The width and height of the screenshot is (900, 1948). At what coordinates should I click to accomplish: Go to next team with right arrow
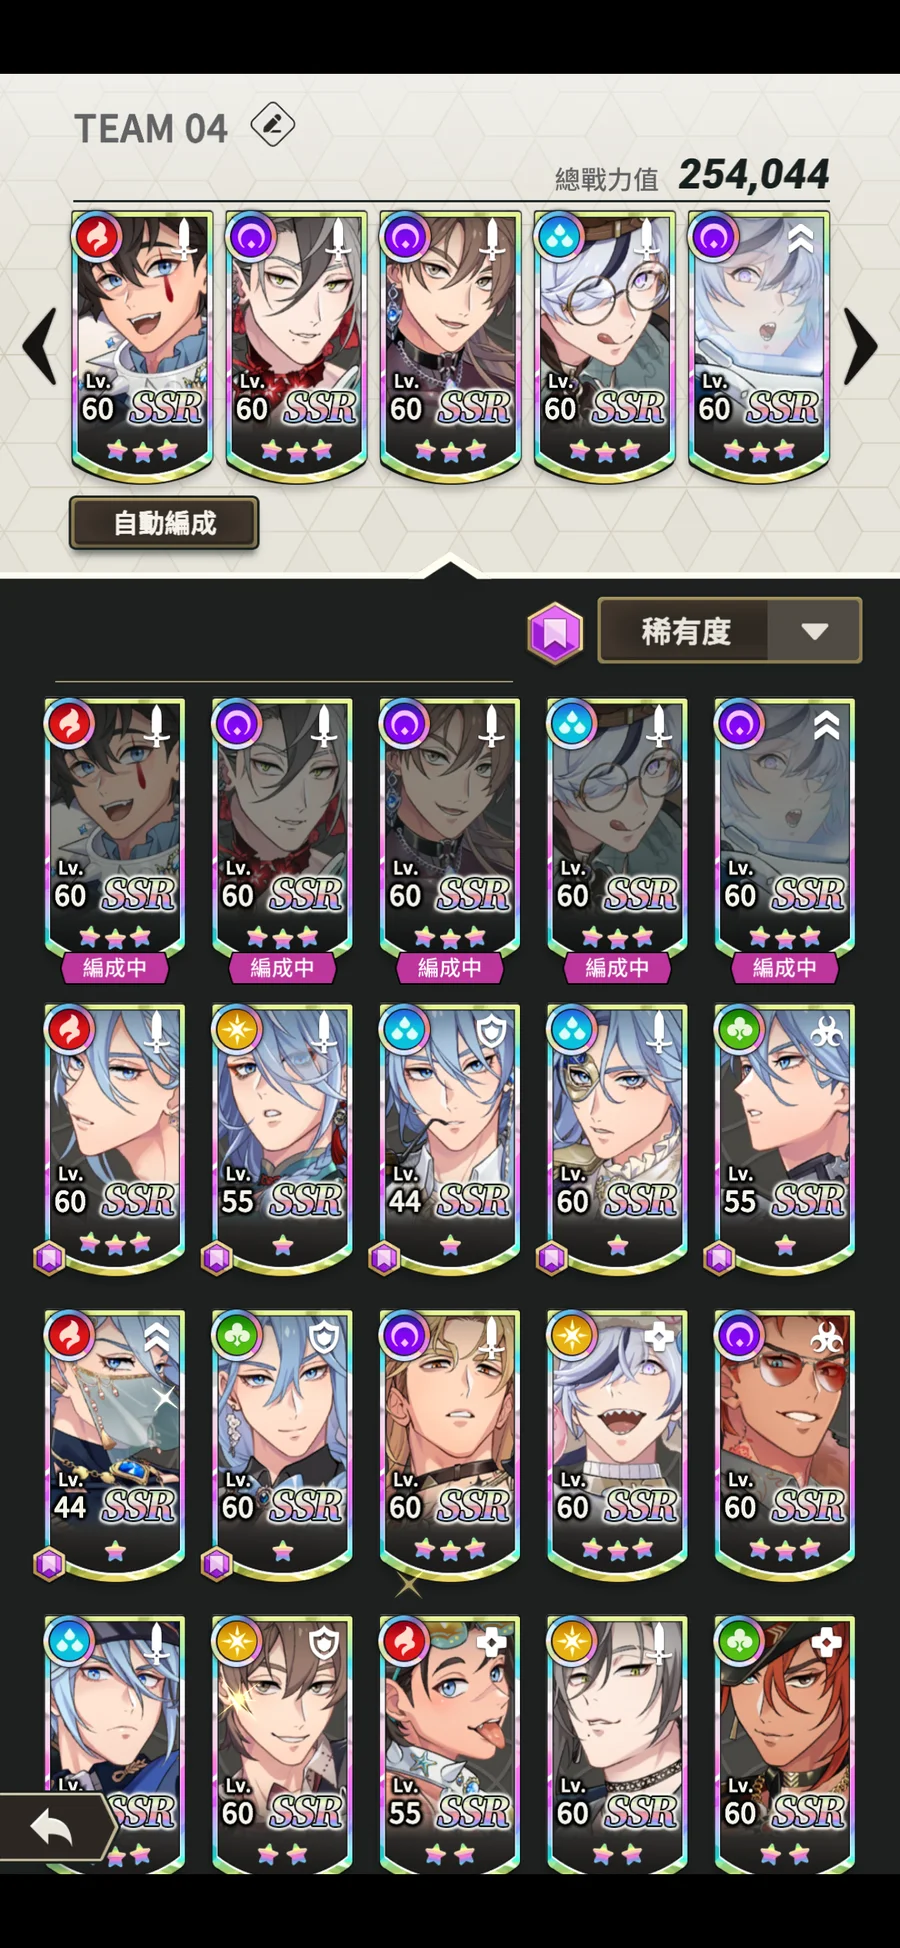pos(860,346)
